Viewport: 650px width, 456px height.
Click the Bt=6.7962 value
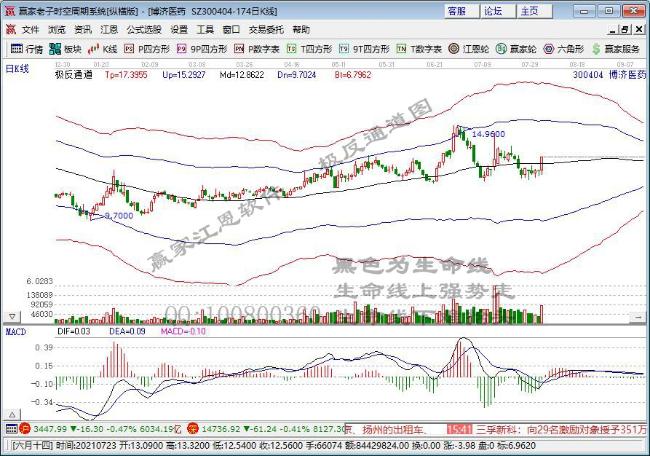(x=353, y=75)
